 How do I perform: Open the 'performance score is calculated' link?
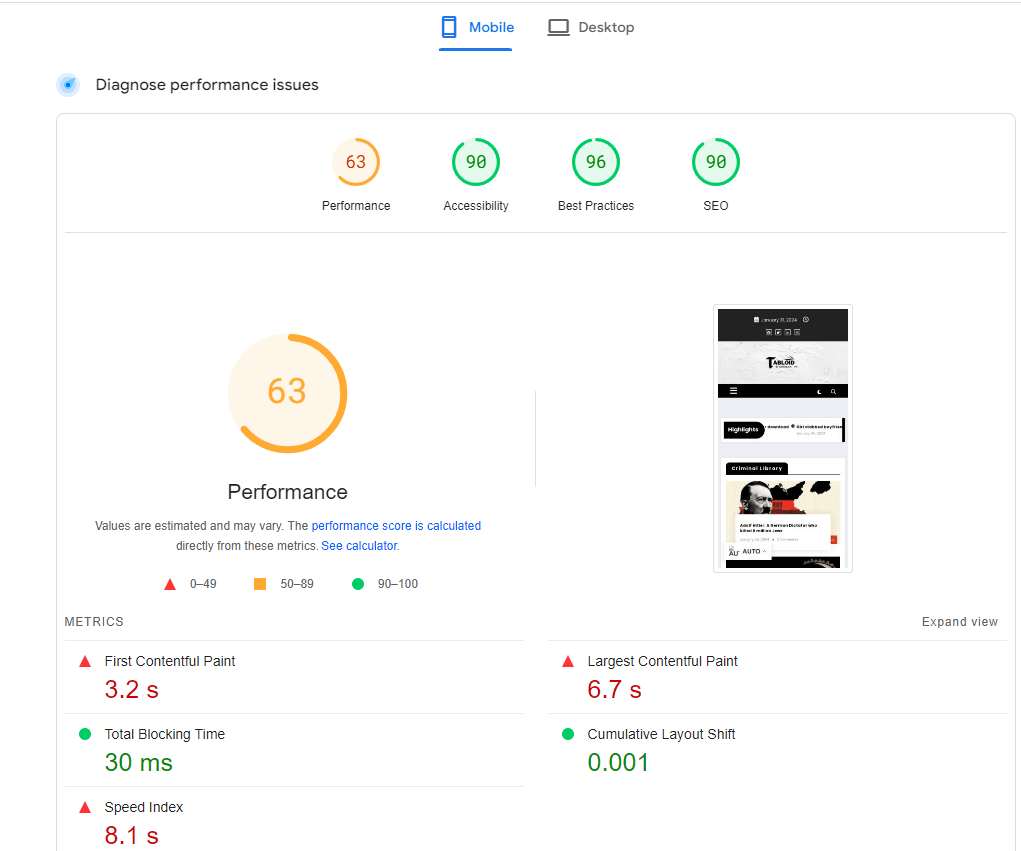[x=396, y=526]
